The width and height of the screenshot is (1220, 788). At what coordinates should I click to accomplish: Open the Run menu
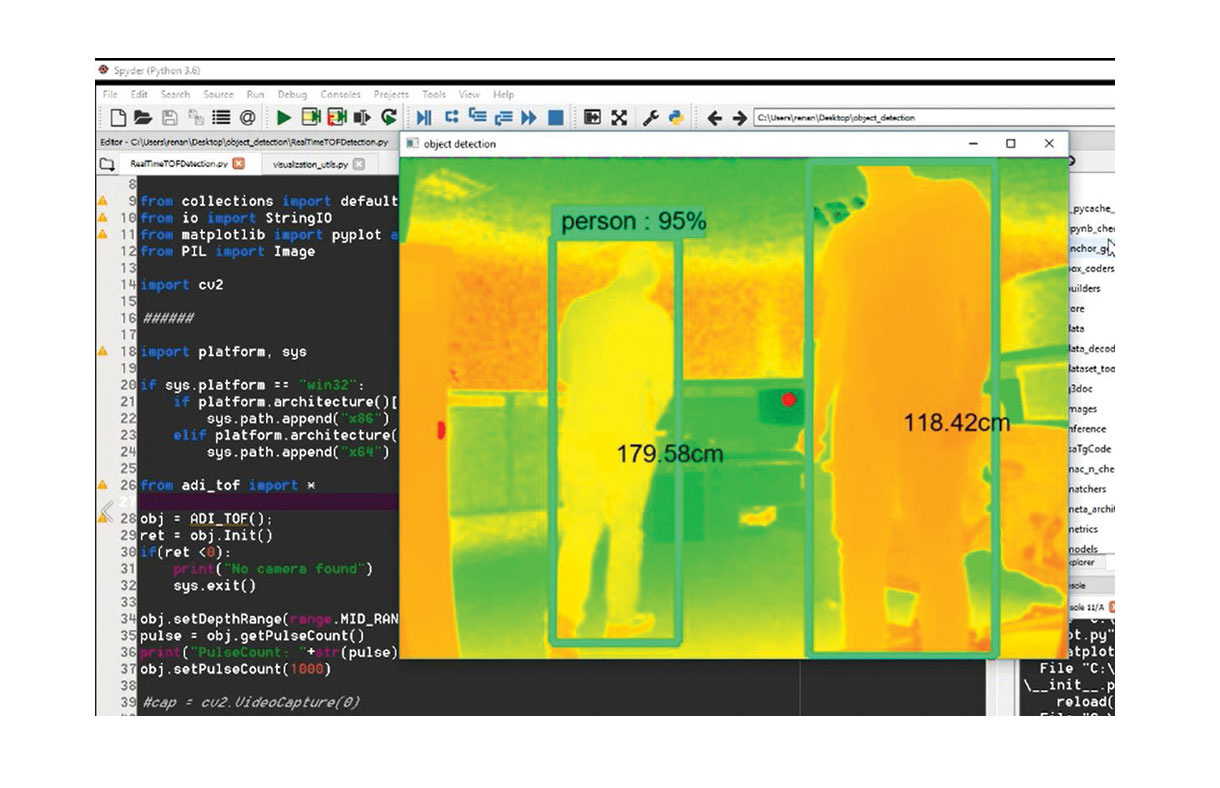[x=256, y=94]
